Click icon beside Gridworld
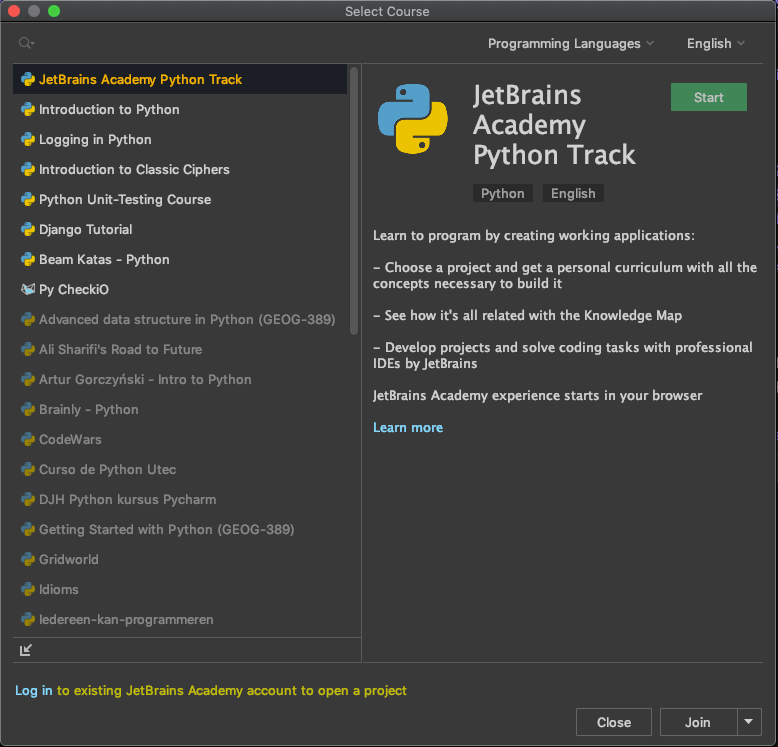Image resolution: width=778 pixels, height=747 pixels. click(28, 560)
